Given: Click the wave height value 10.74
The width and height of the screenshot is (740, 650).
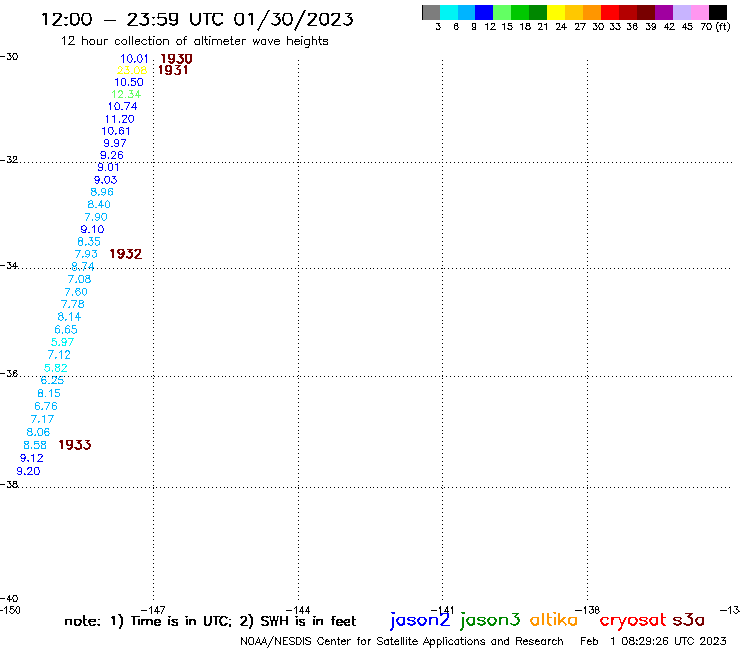Looking at the screenshot, I should click(123, 107).
